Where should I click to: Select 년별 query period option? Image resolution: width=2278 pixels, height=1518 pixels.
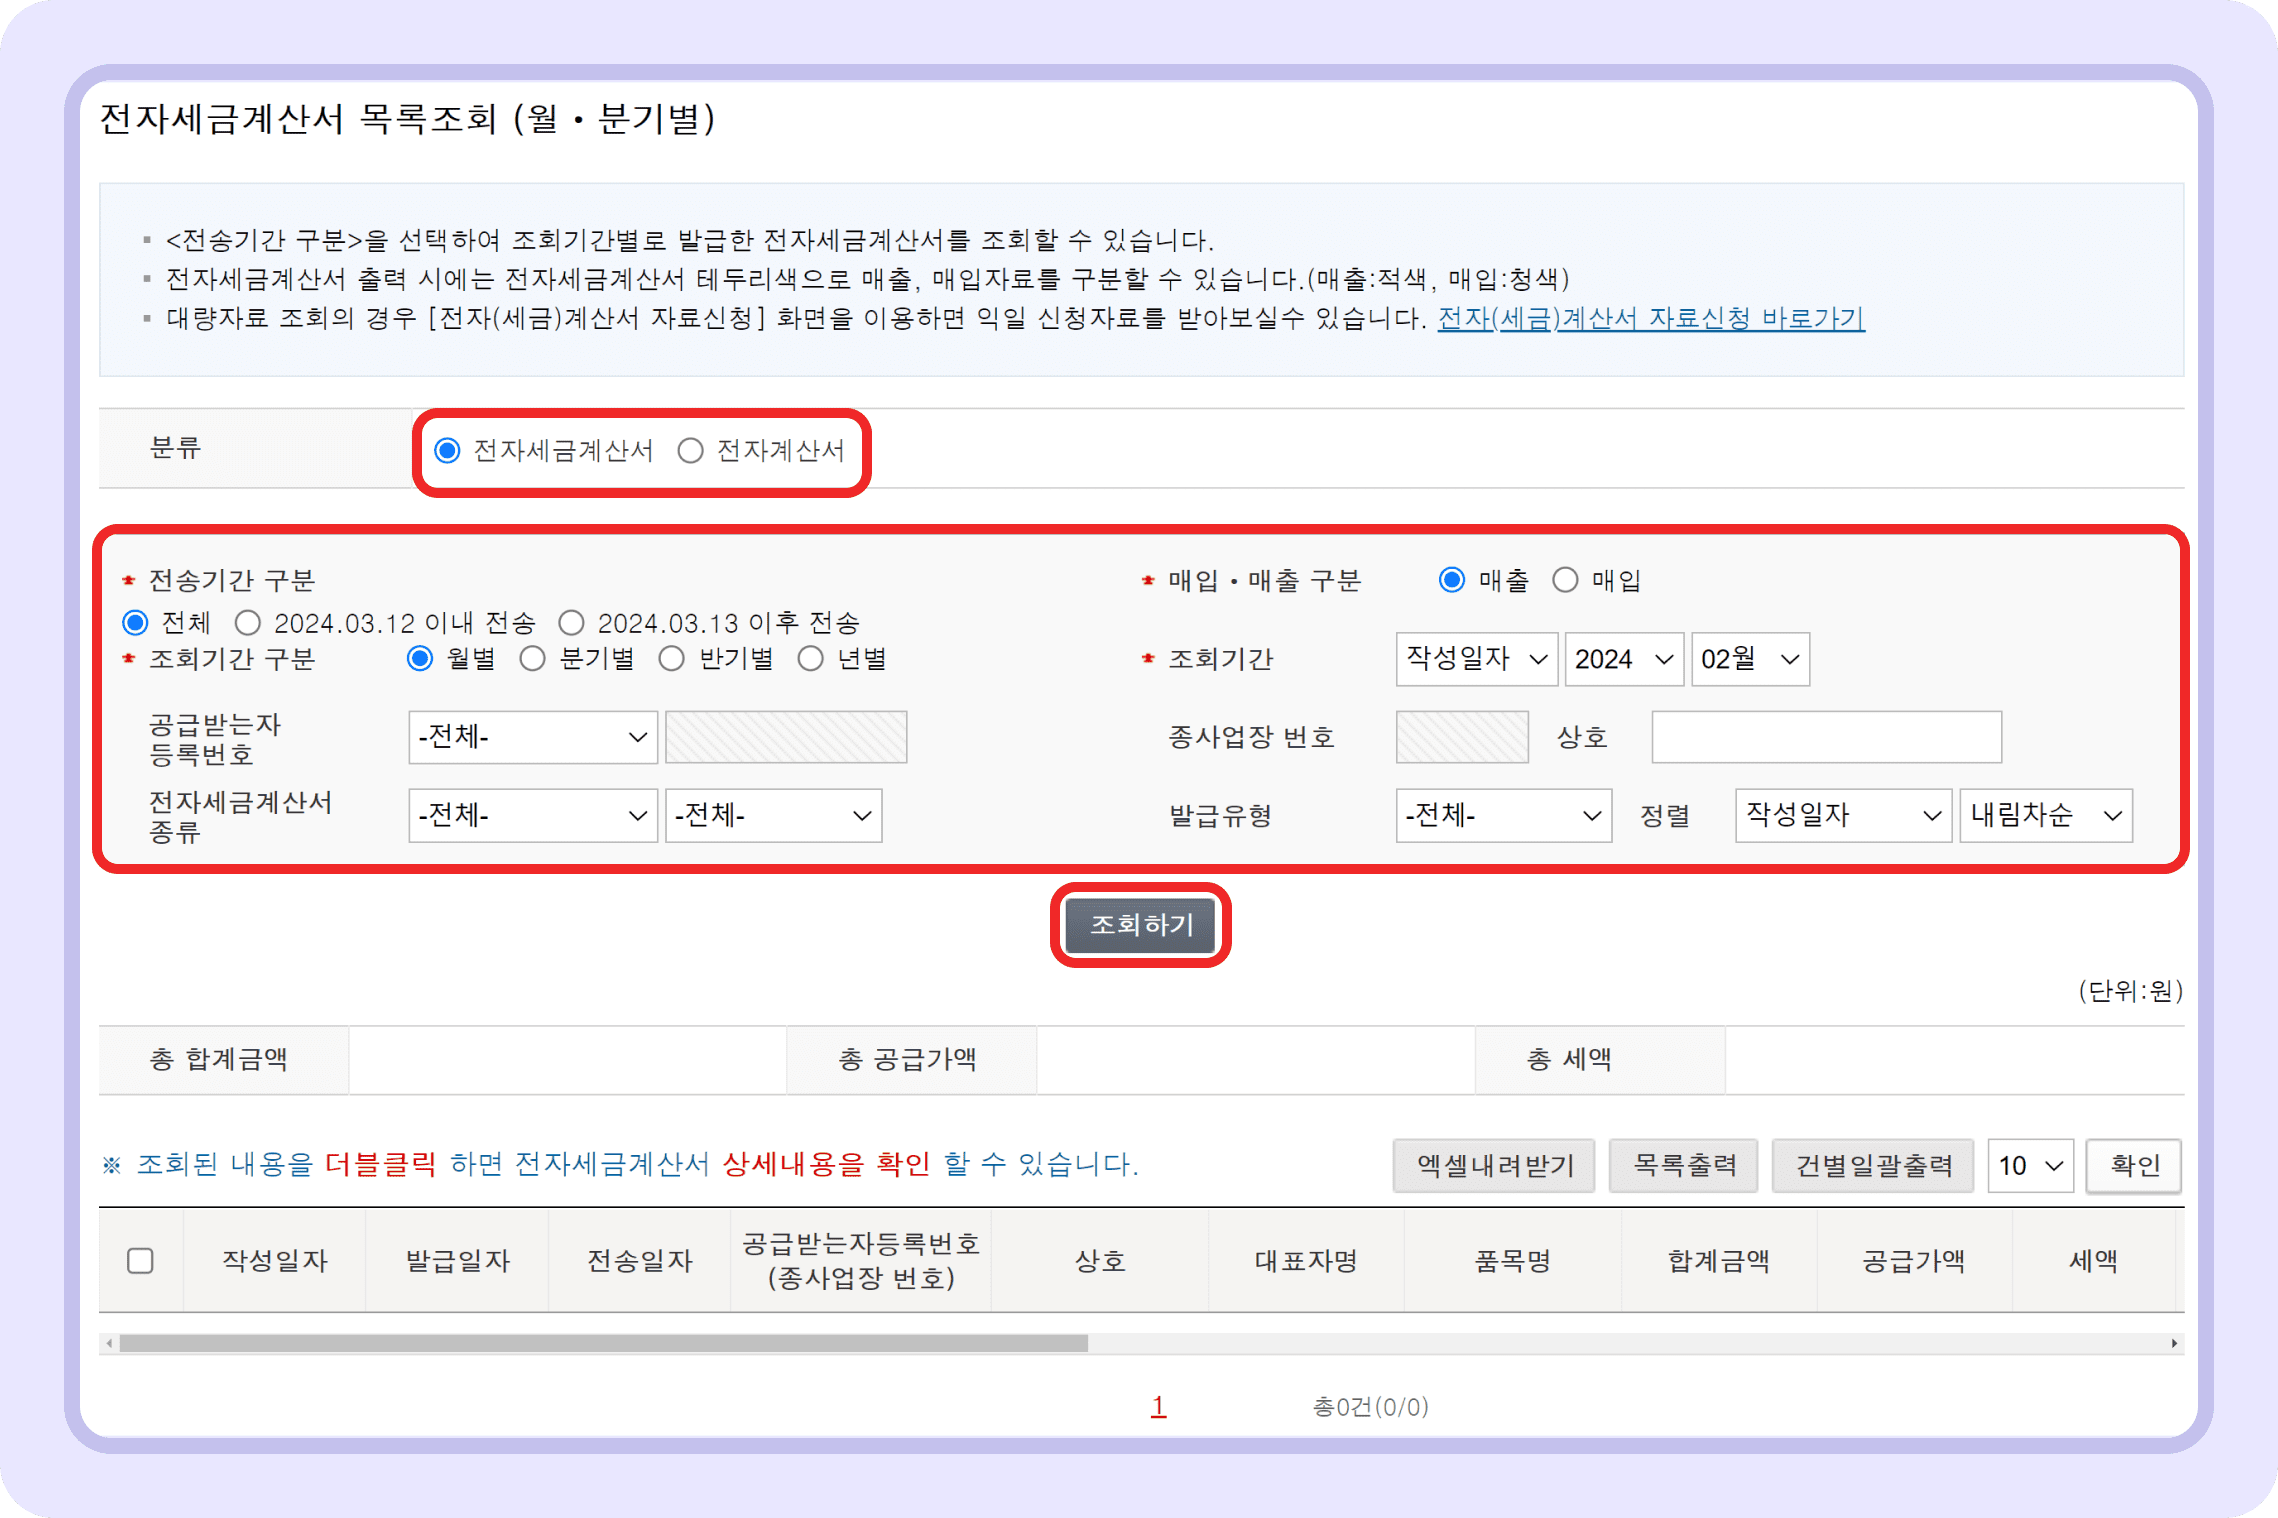coord(810,658)
